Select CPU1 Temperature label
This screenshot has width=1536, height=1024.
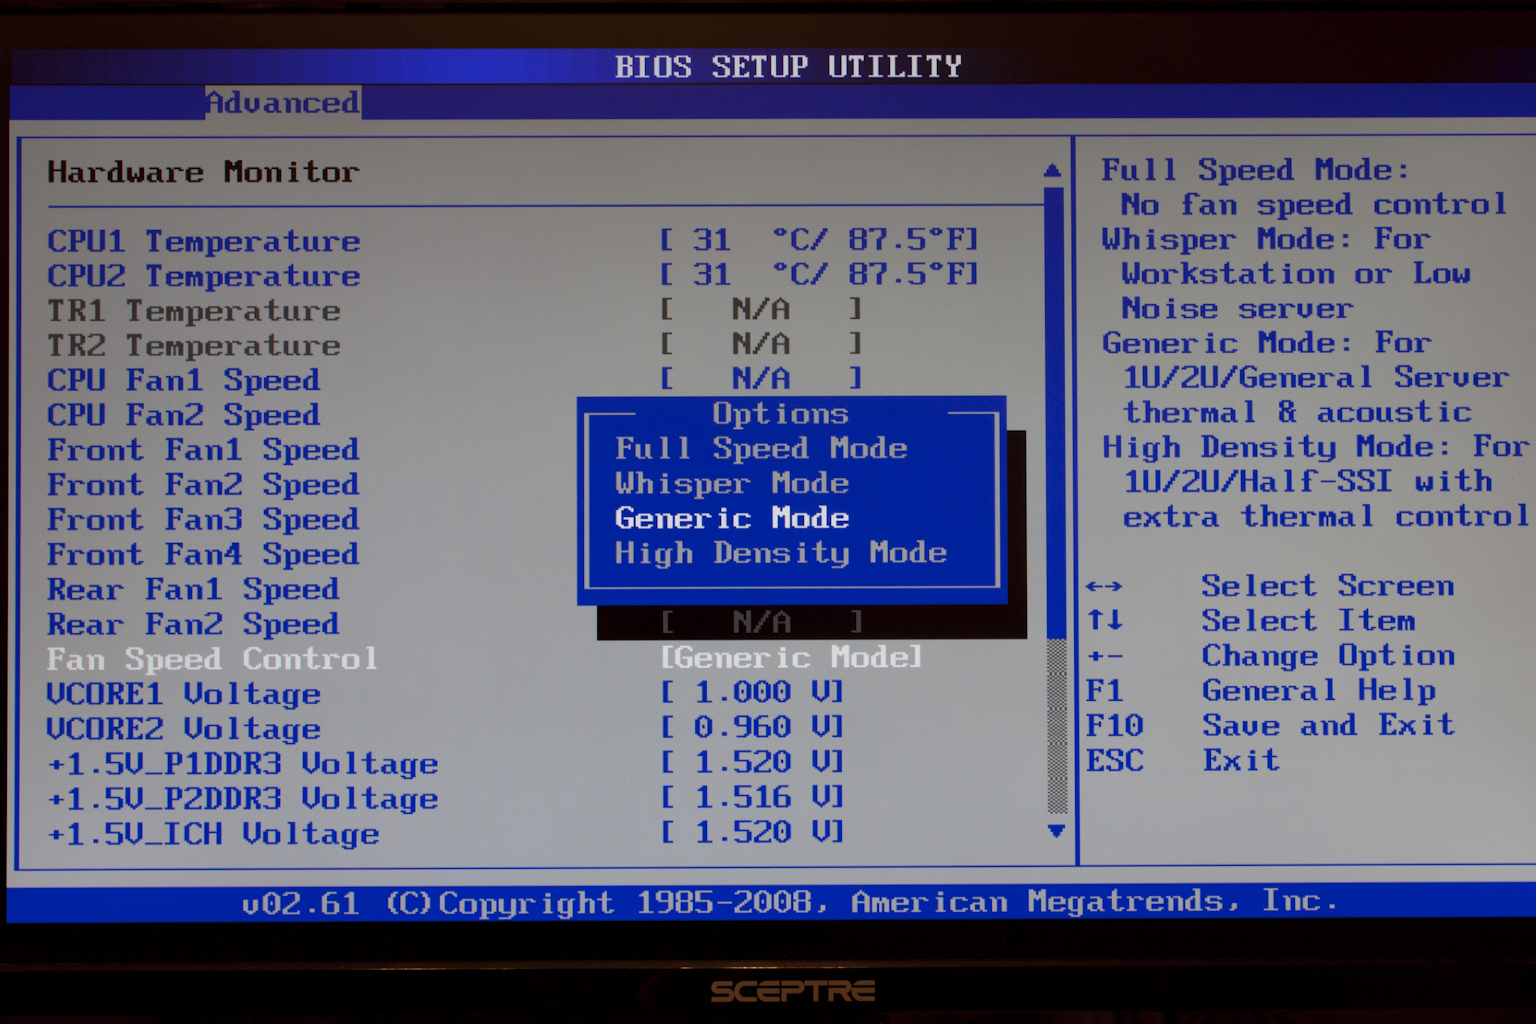pyautogui.click(x=204, y=241)
